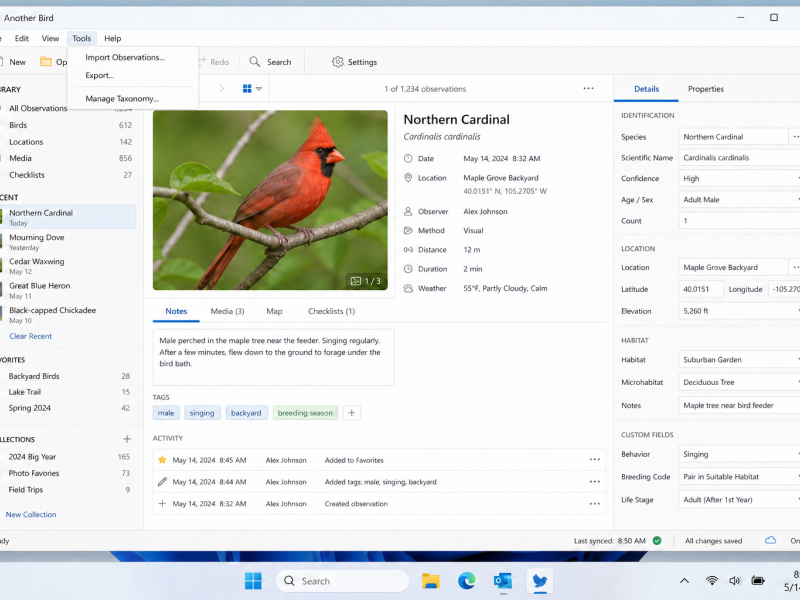Open the Help menu
Image resolution: width=800 pixels, height=600 pixels.
tap(113, 38)
